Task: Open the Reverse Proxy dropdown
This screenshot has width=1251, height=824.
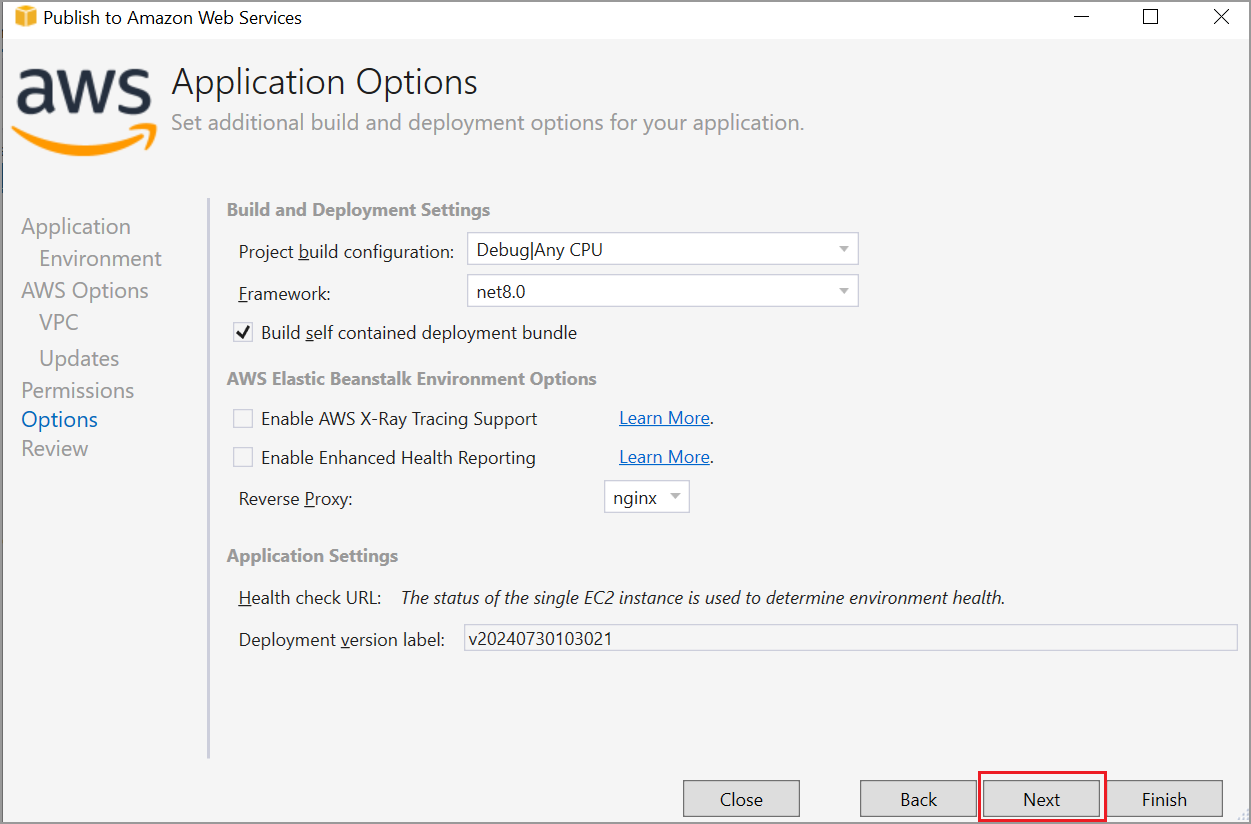Action: pyautogui.click(x=676, y=496)
